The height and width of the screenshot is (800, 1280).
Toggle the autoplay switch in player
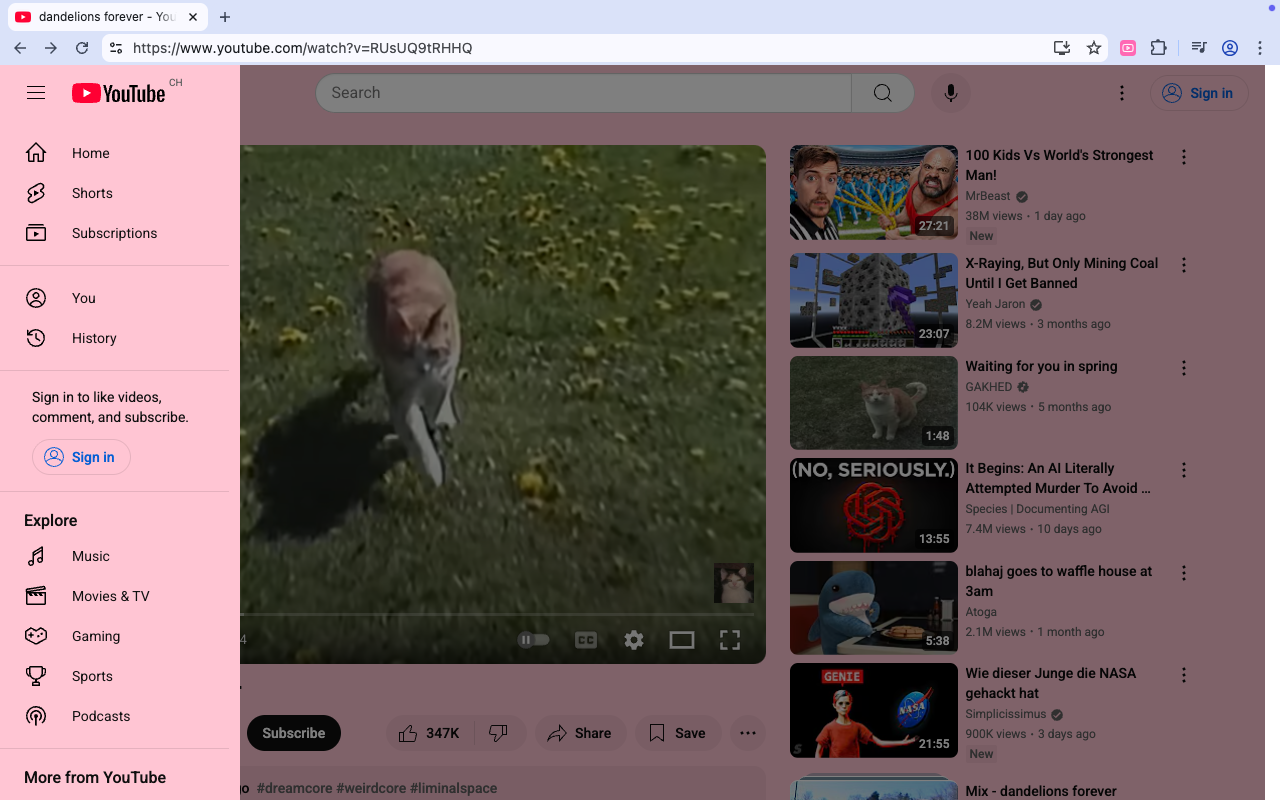point(534,640)
